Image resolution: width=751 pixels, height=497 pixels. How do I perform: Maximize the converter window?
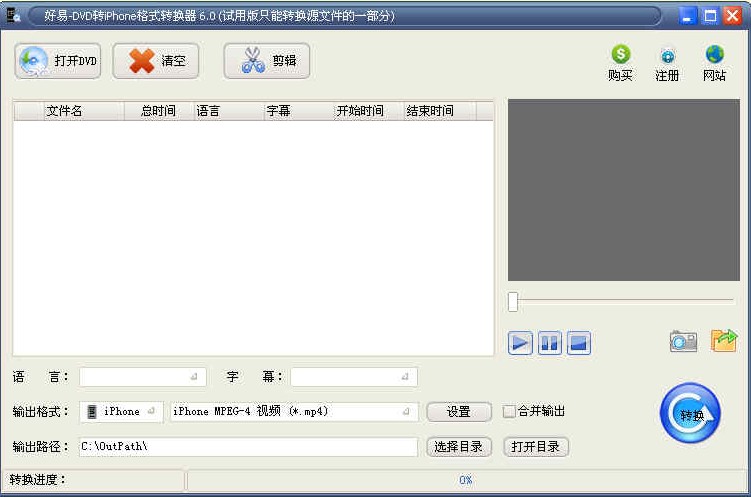click(x=710, y=16)
